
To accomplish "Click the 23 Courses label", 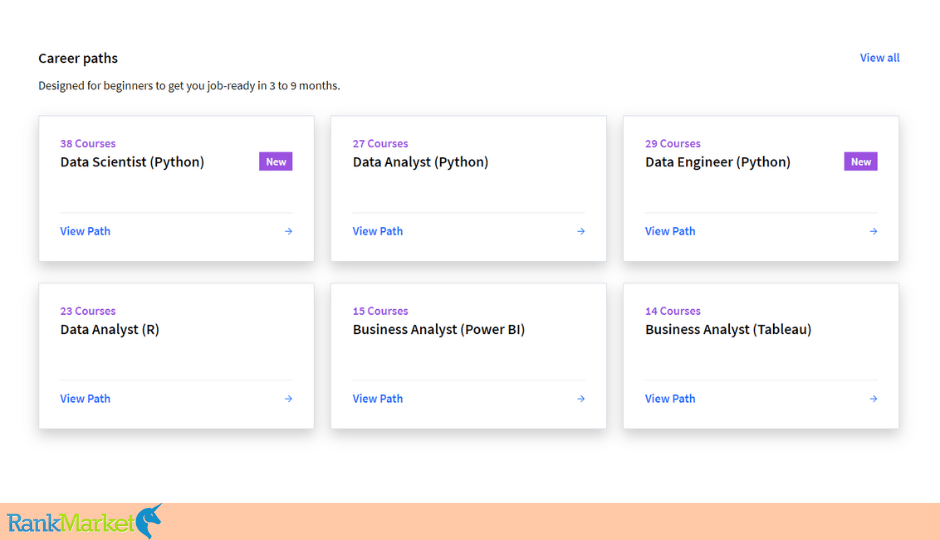I will 88,311.
